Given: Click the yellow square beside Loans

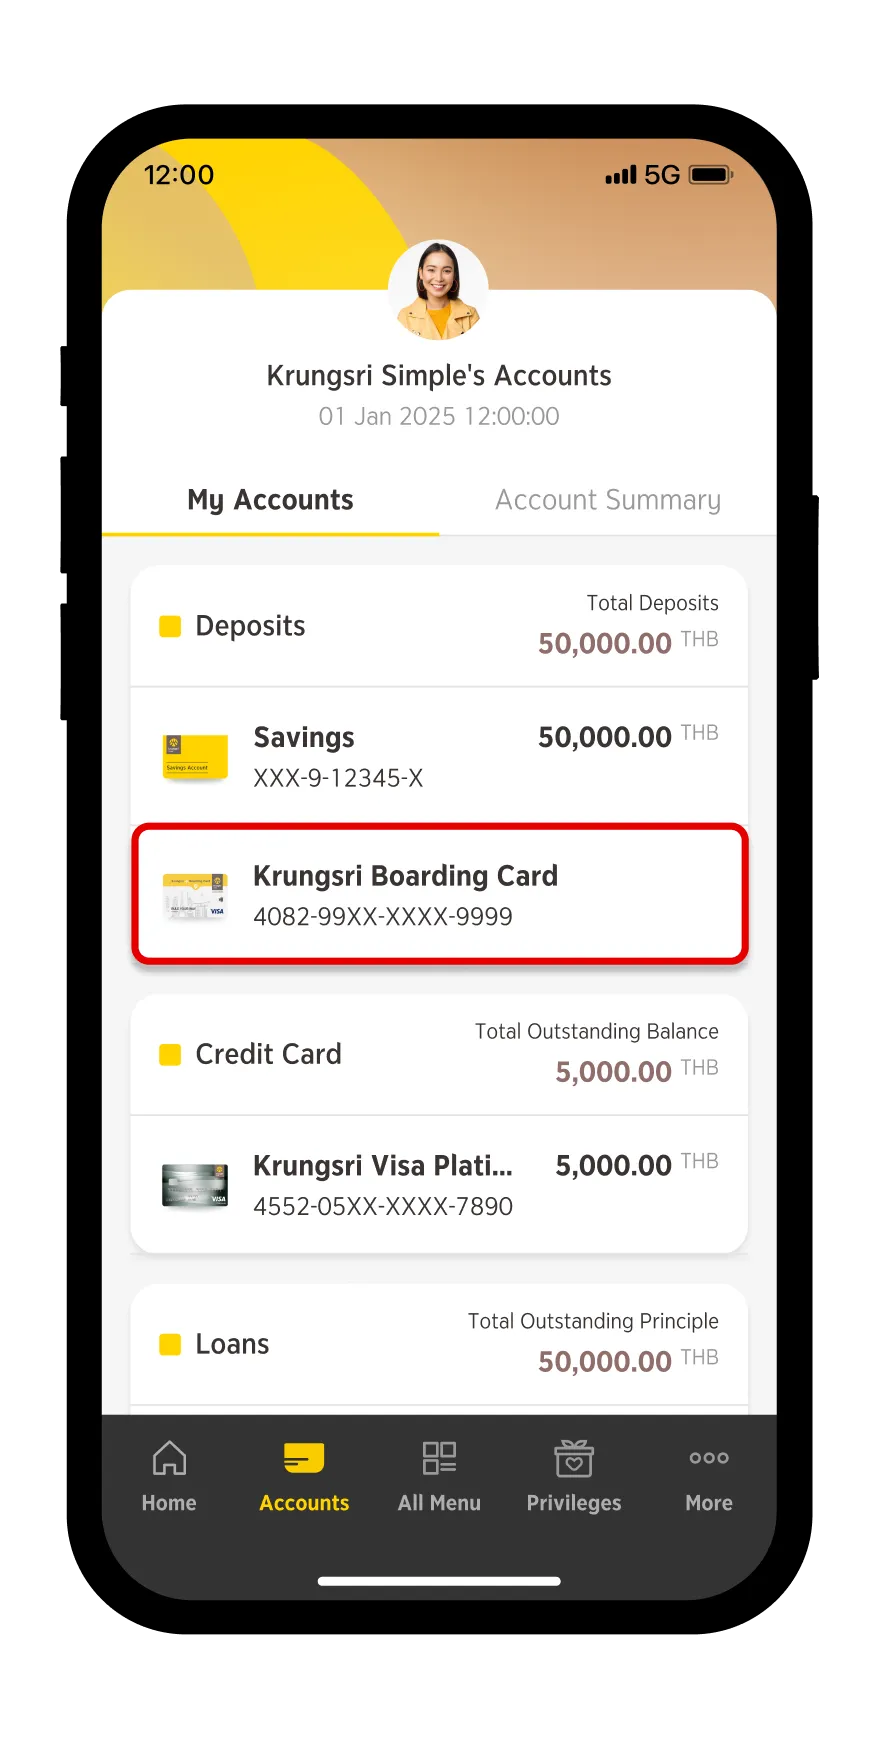Looking at the screenshot, I should click(x=170, y=1344).
